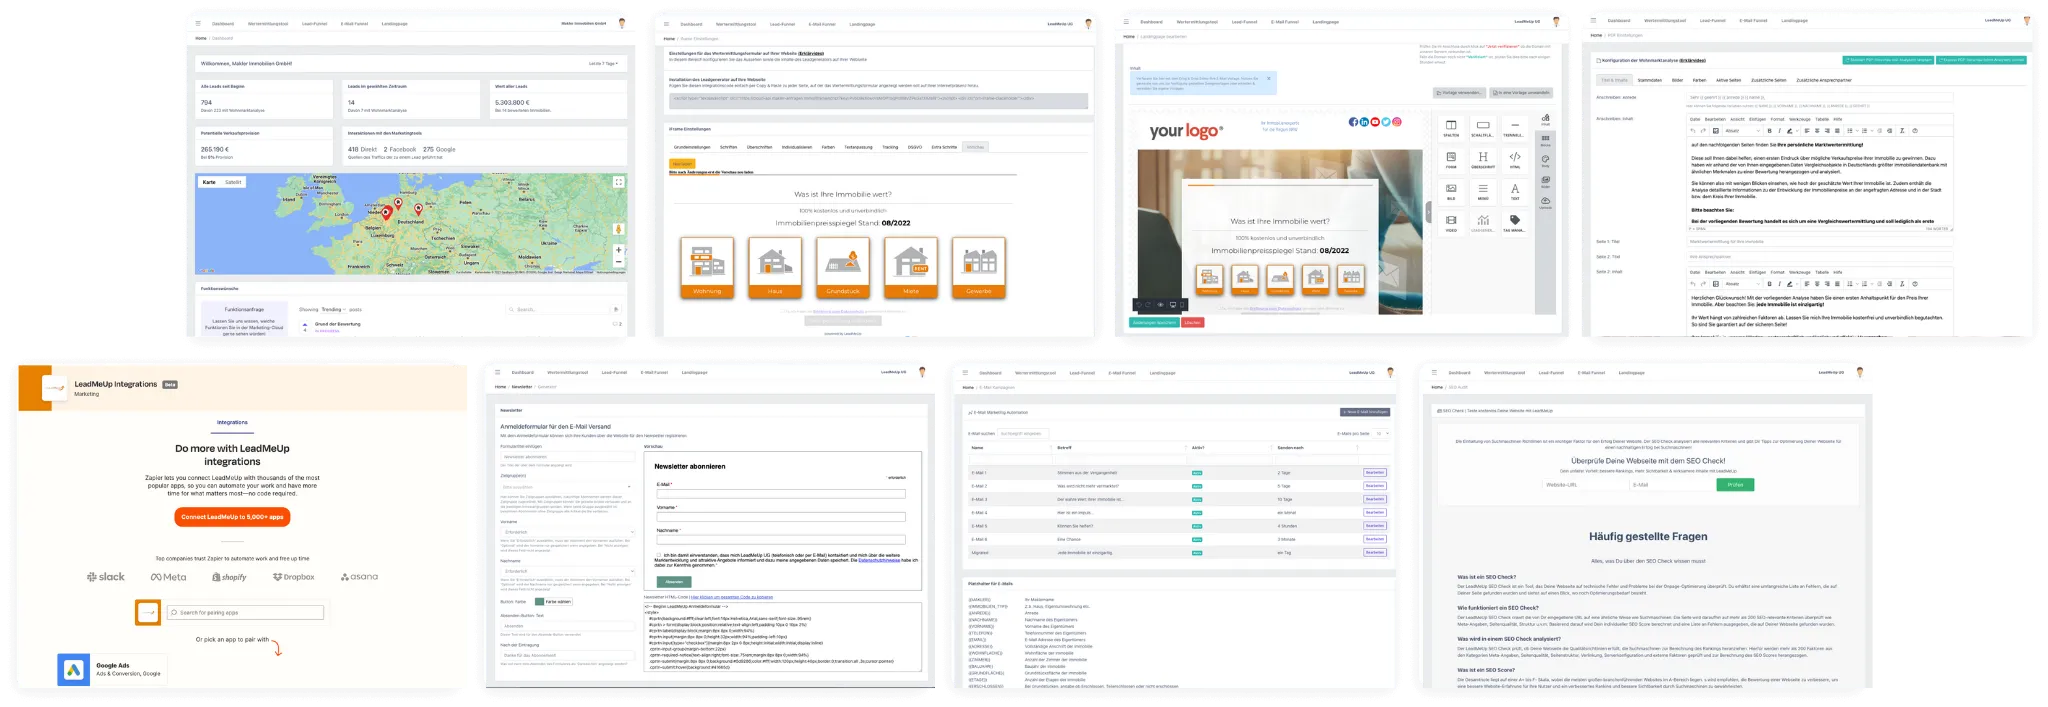
Task: Click 'Connect LeadMeUp to 5,000+ apps' button
Action: pos(232,517)
